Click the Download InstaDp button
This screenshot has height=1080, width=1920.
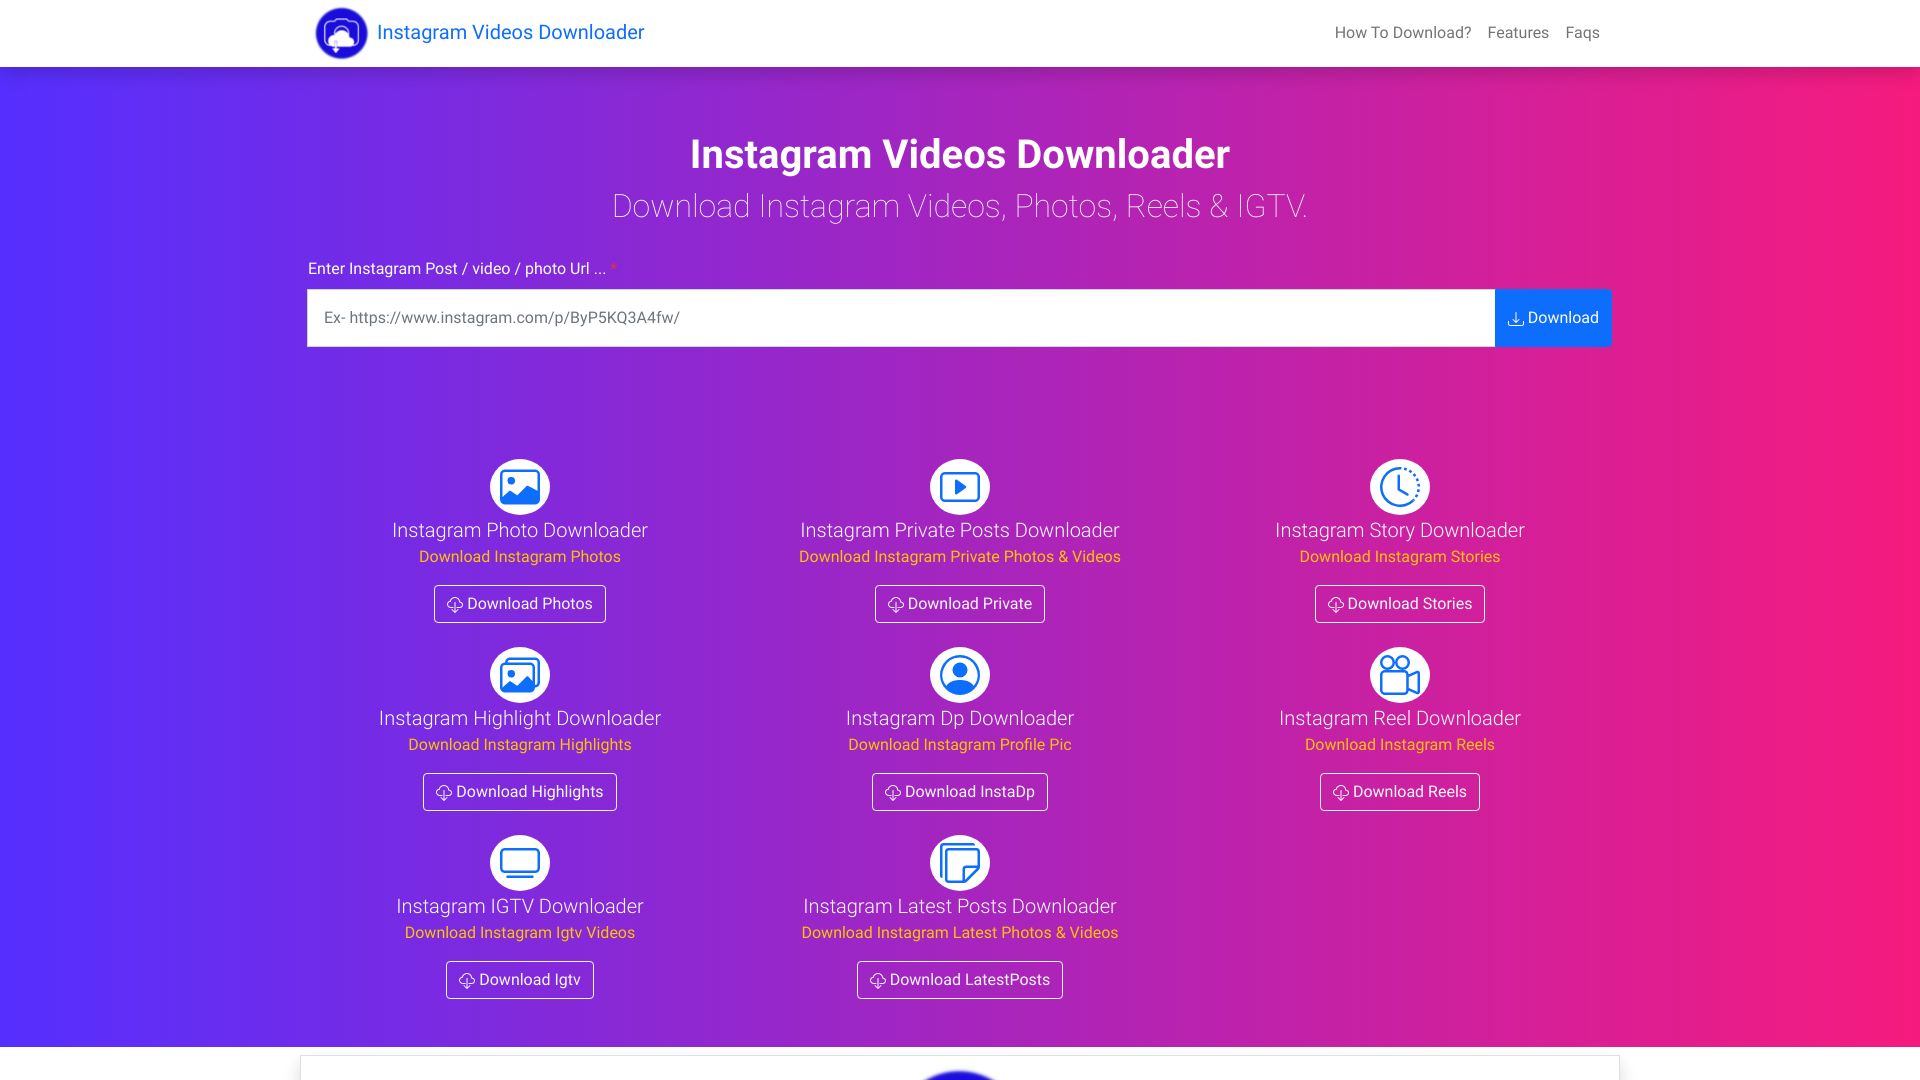[960, 792]
